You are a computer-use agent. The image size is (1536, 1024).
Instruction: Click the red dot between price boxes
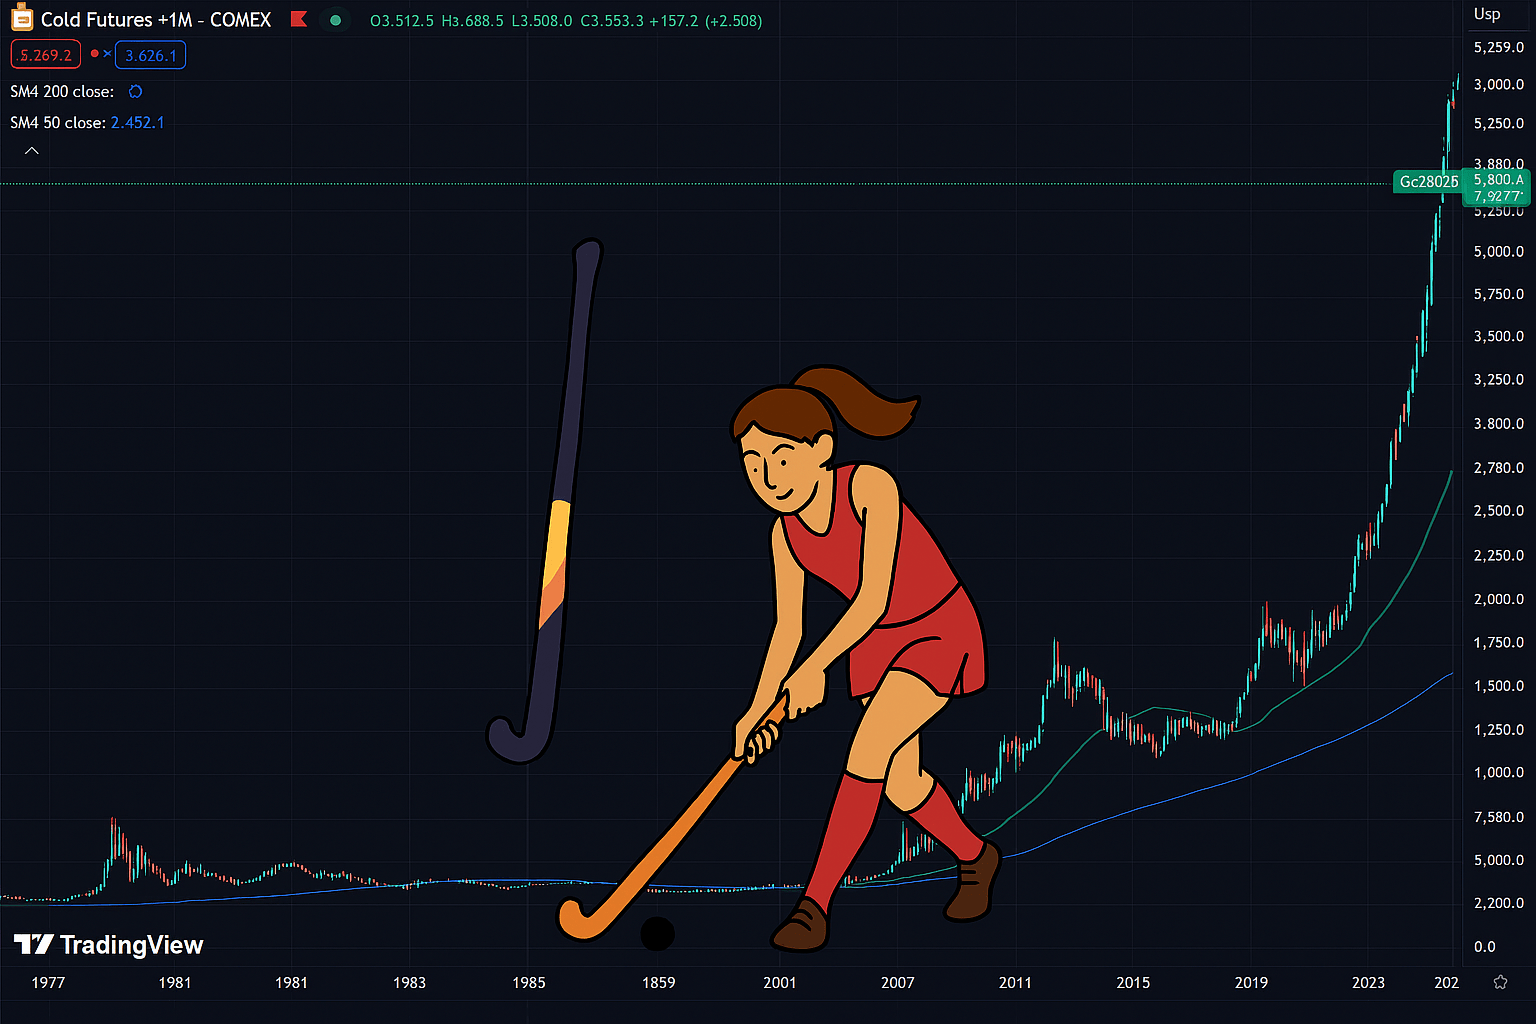(95, 54)
